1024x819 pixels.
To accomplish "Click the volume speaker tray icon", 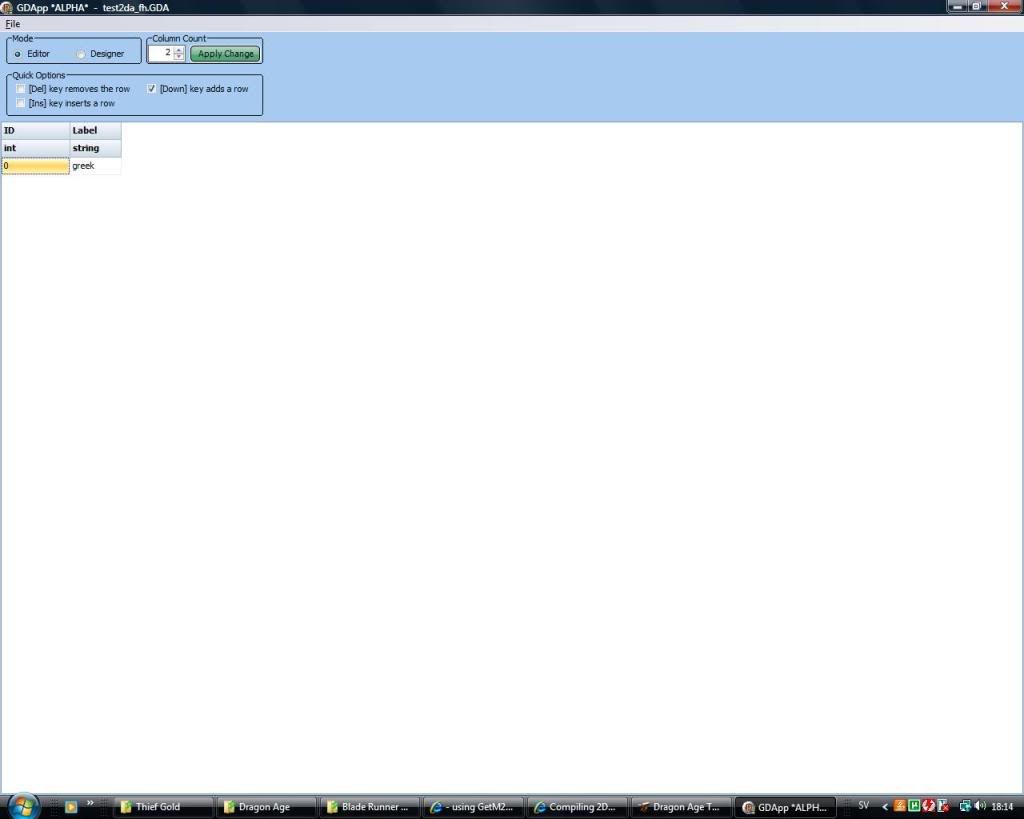I will coord(982,806).
